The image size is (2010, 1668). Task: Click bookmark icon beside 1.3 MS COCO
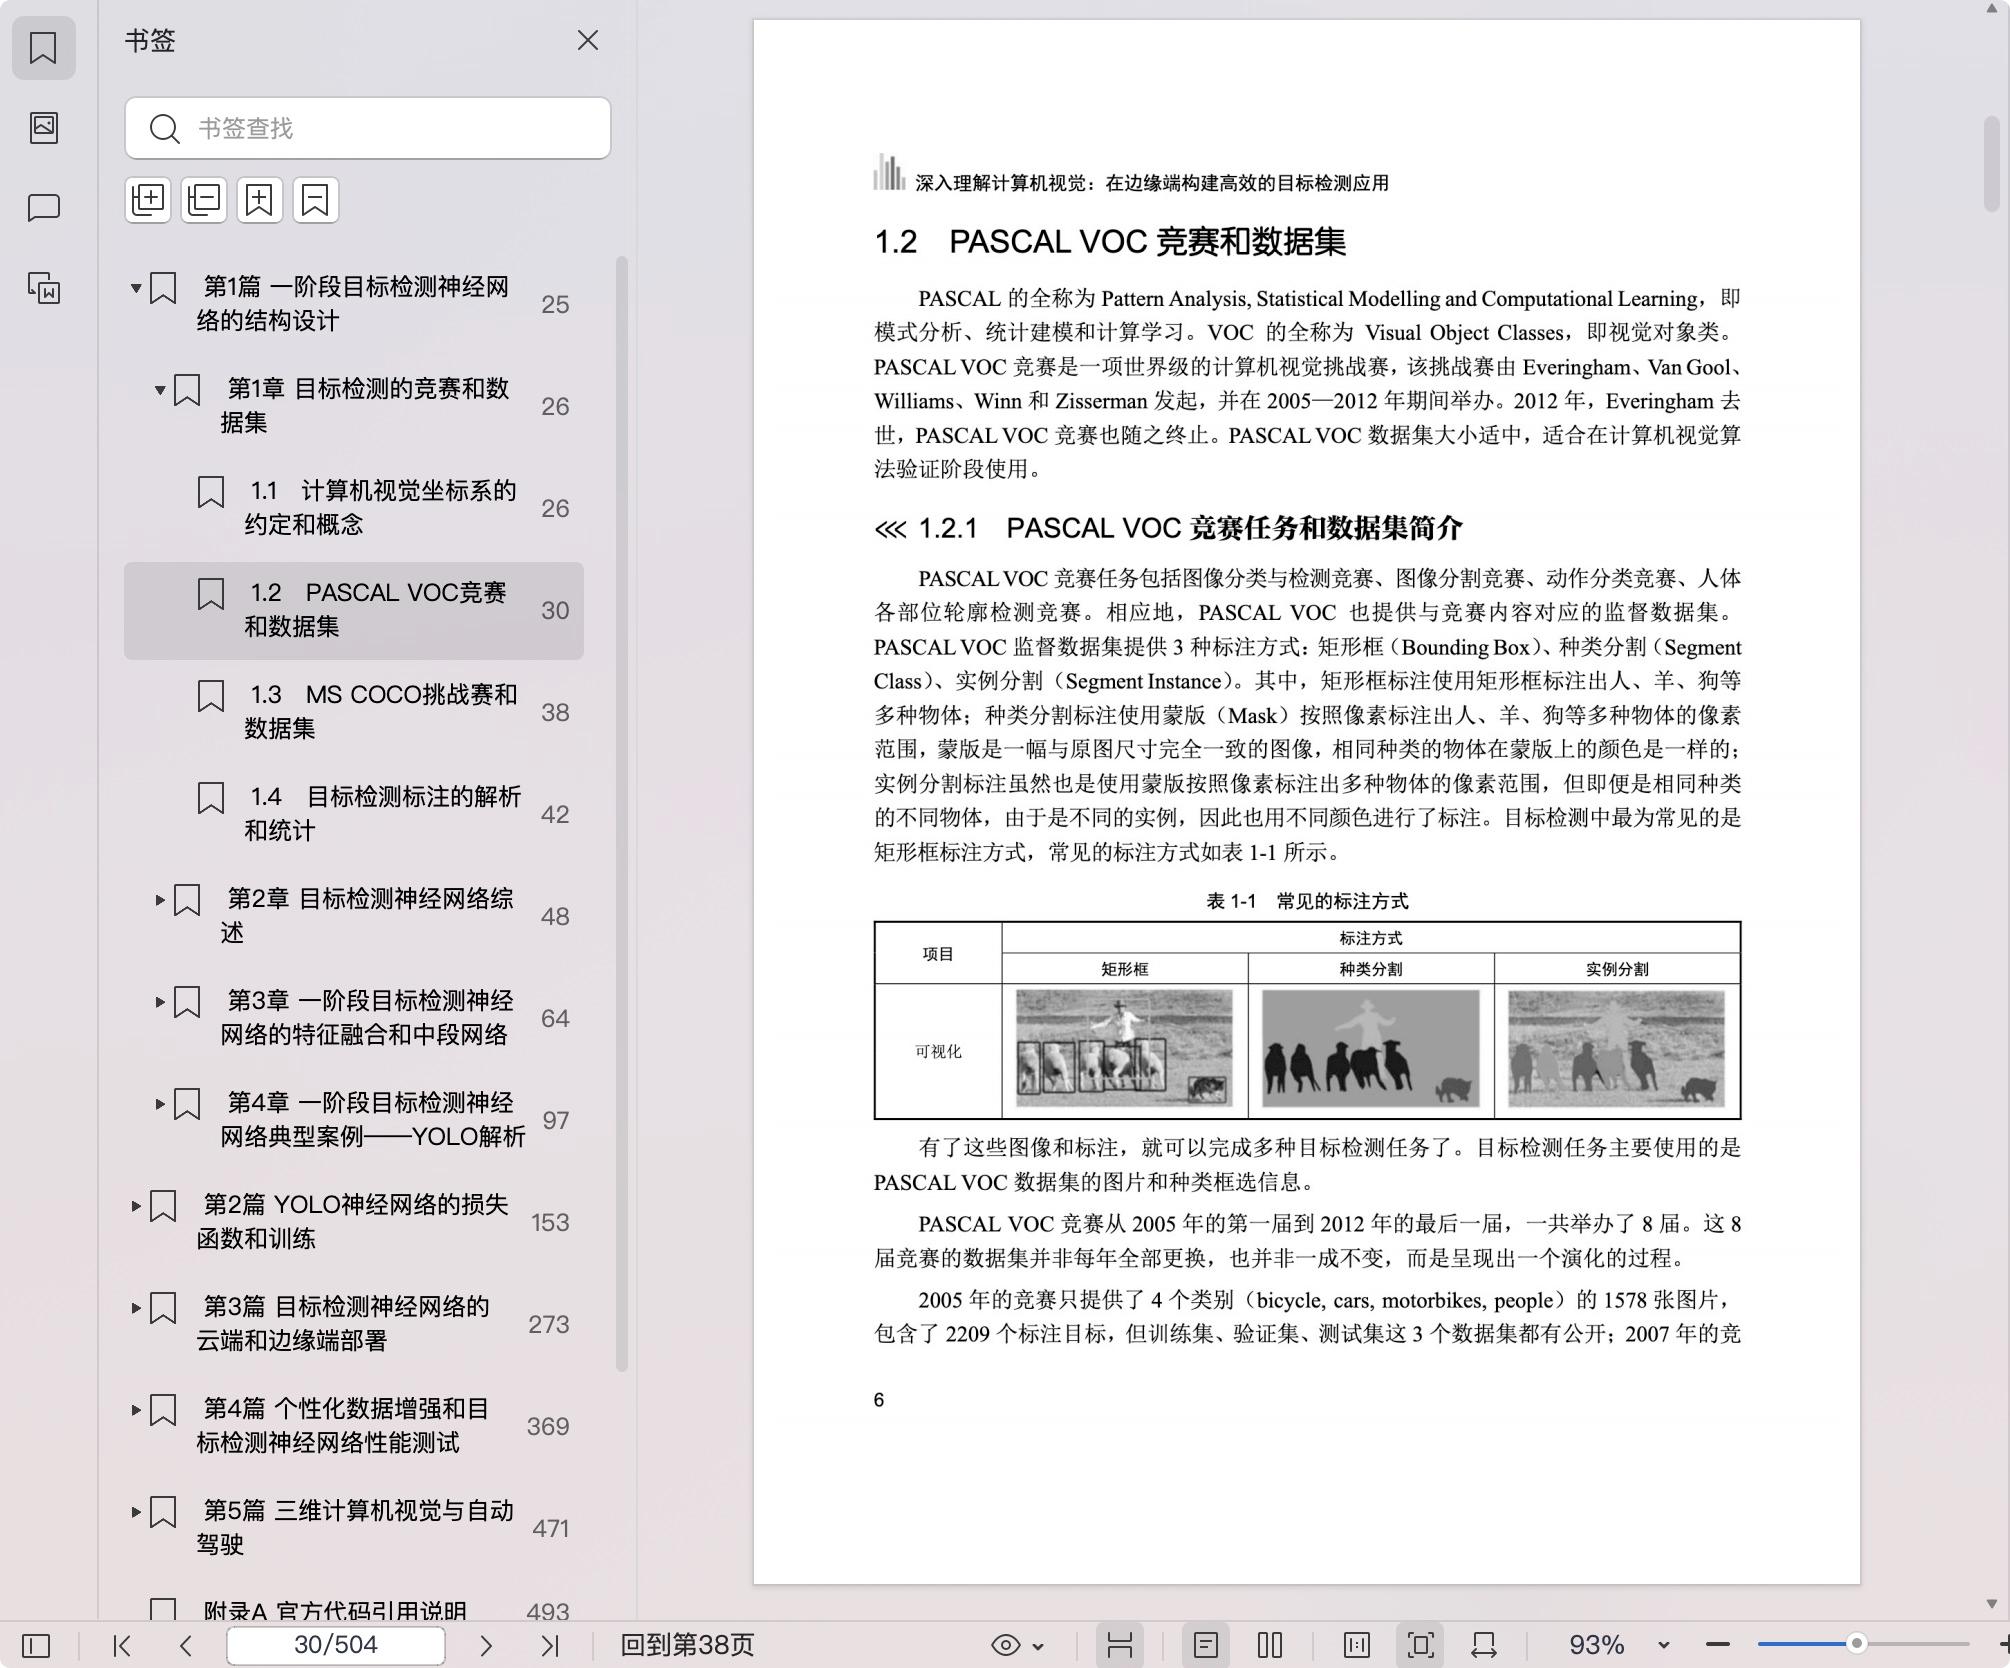pyautogui.click(x=210, y=696)
